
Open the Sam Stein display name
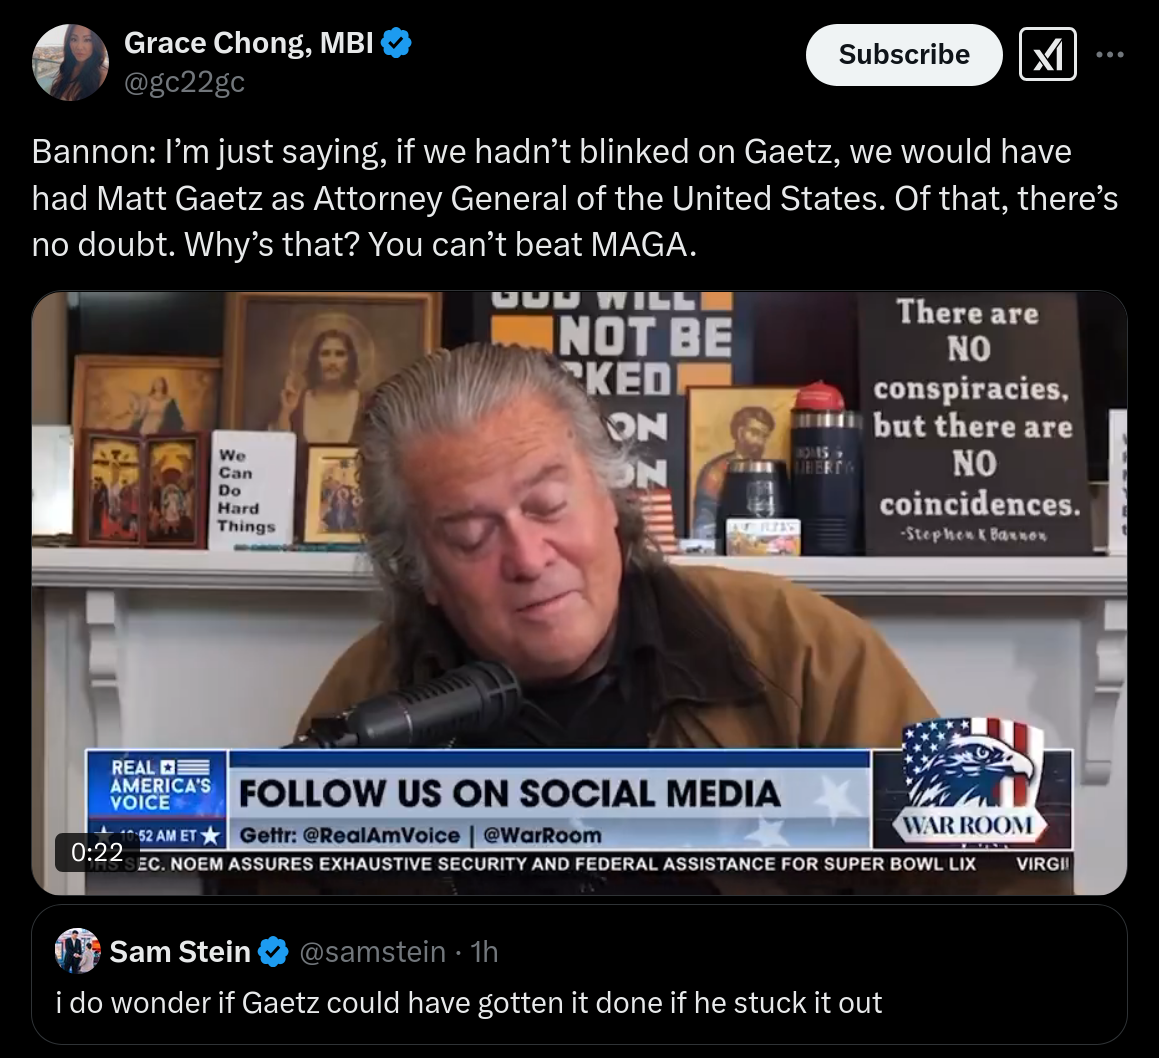[x=180, y=952]
